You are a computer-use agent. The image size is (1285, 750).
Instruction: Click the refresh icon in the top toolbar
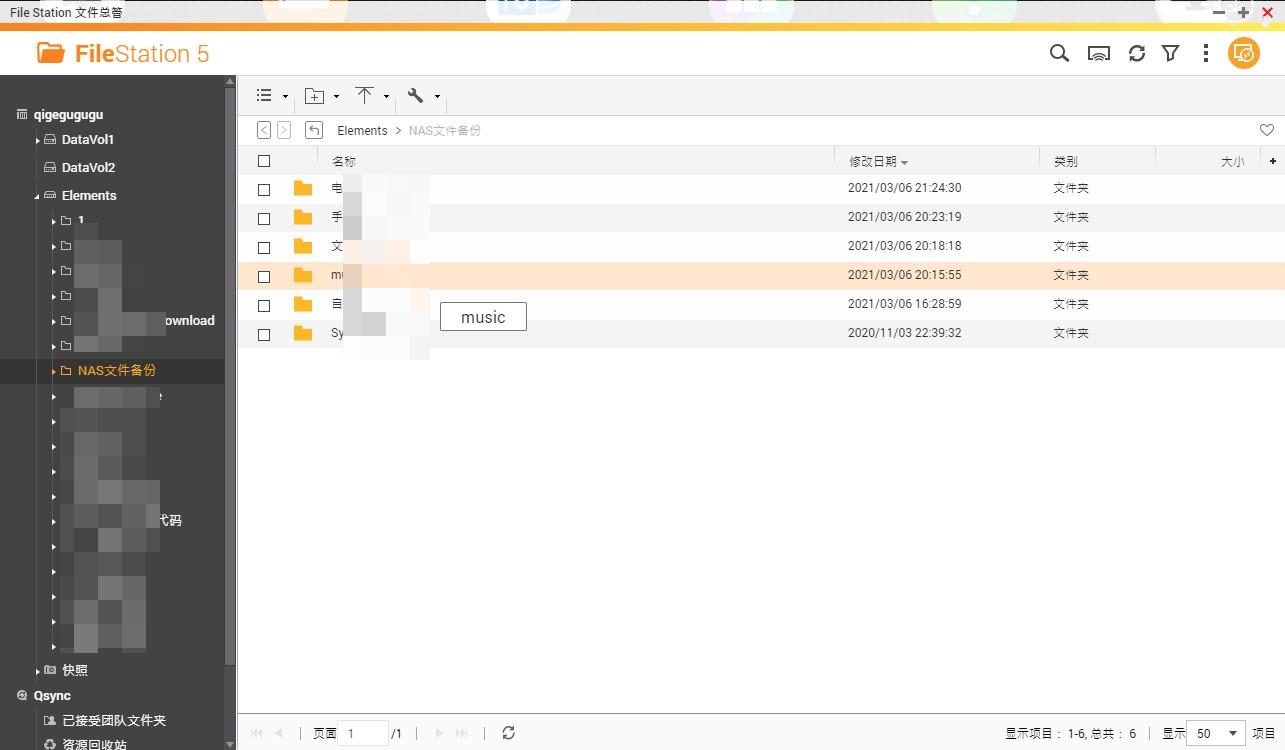[1136, 53]
